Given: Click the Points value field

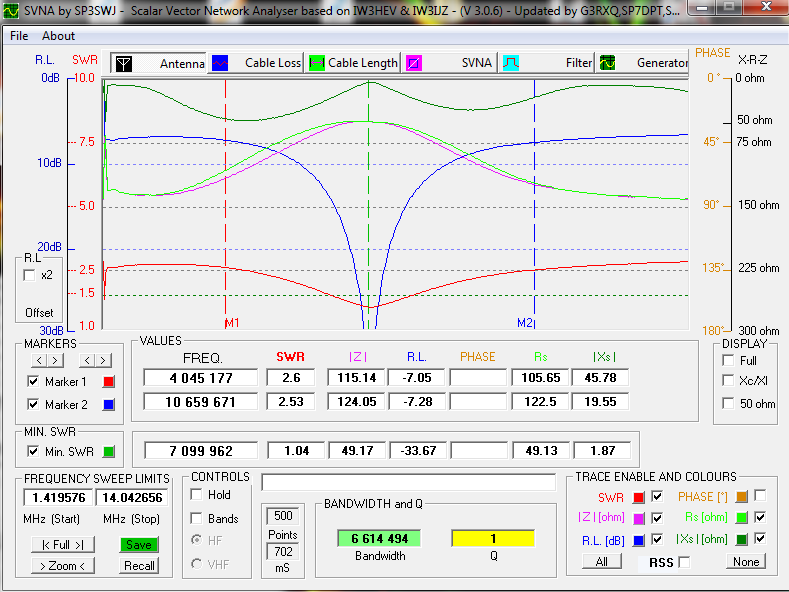Looking at the screenshot, I should pos(283,516).
